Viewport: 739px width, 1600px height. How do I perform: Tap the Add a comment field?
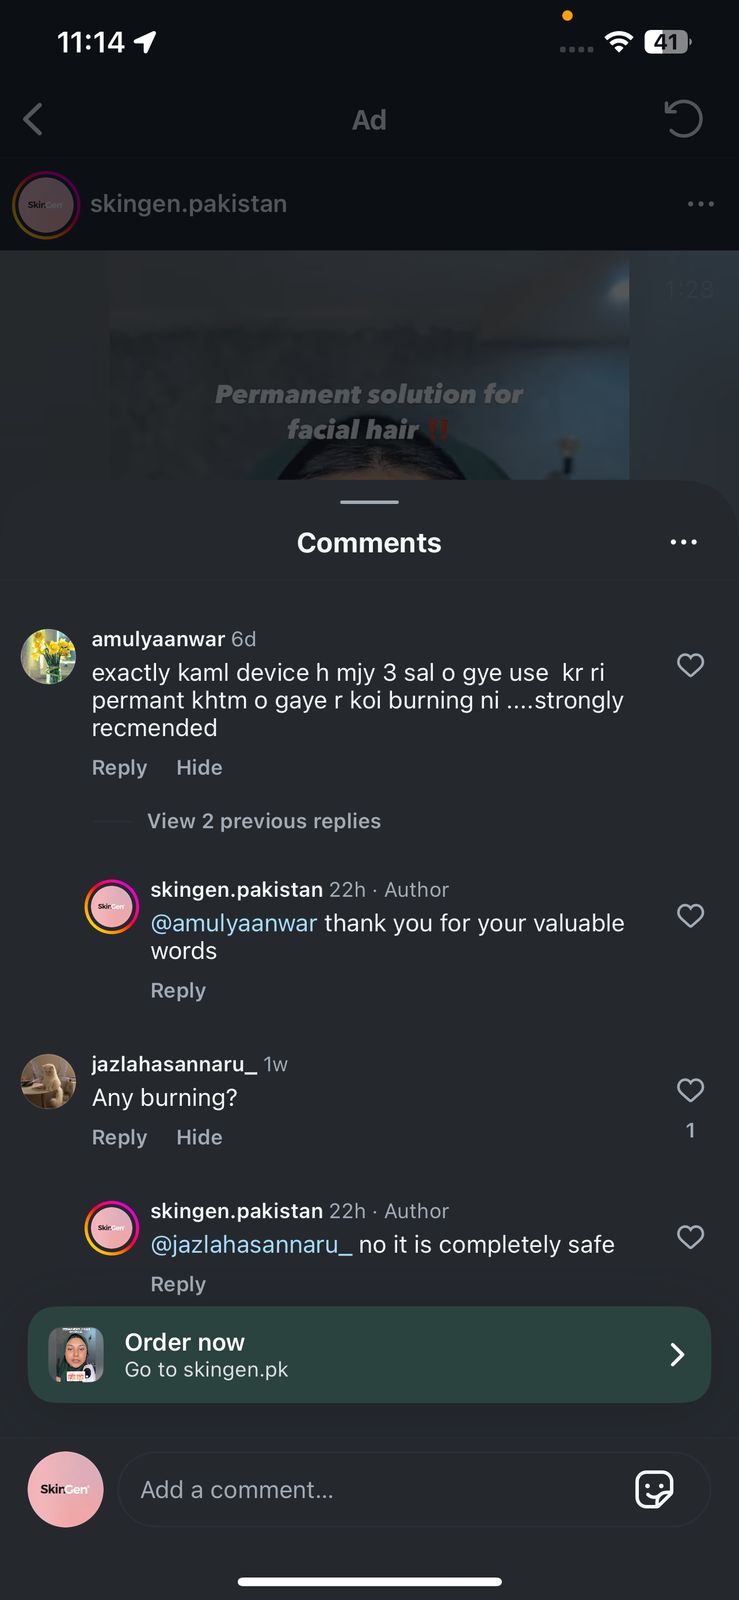pyautogui.click(x=380, y=1490)
